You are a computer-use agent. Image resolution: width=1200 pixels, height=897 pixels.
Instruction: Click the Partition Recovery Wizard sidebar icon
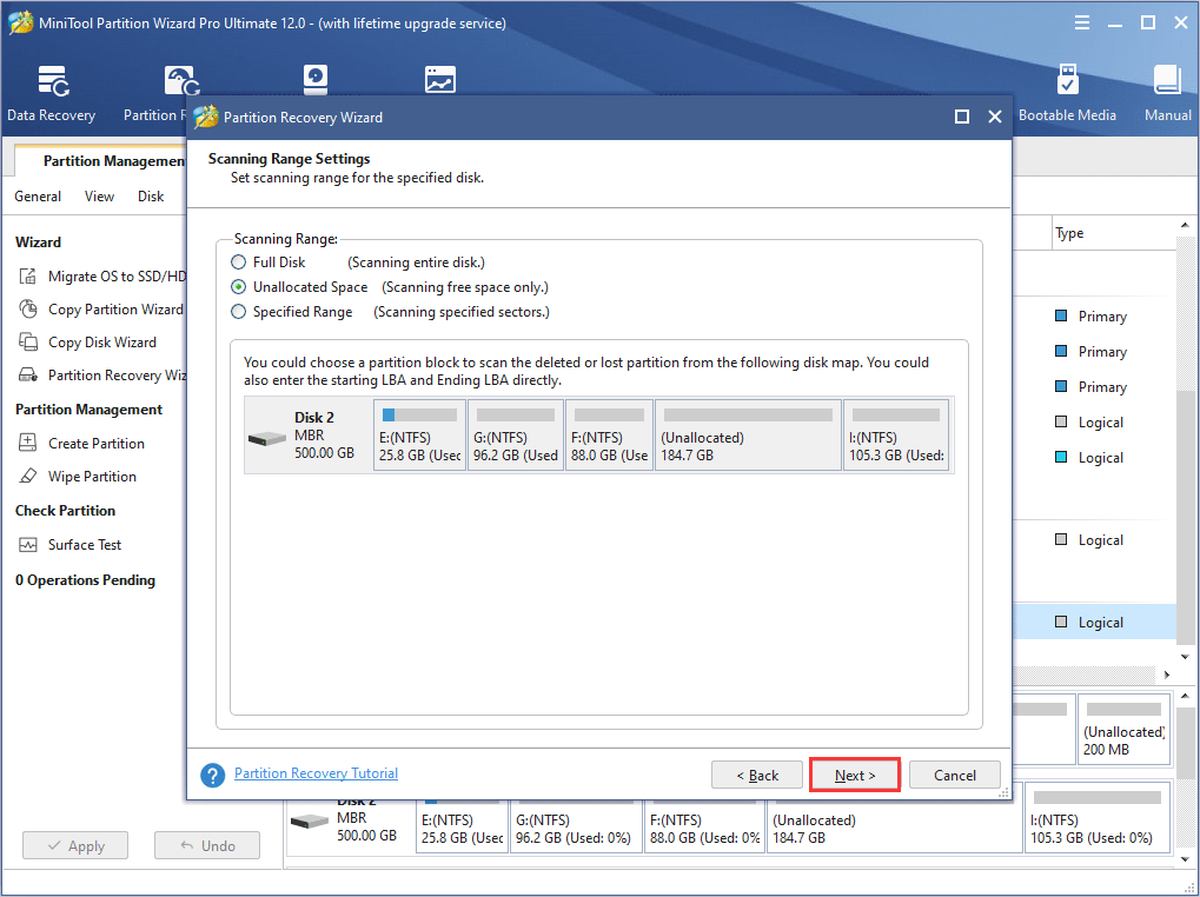point(28,375)
